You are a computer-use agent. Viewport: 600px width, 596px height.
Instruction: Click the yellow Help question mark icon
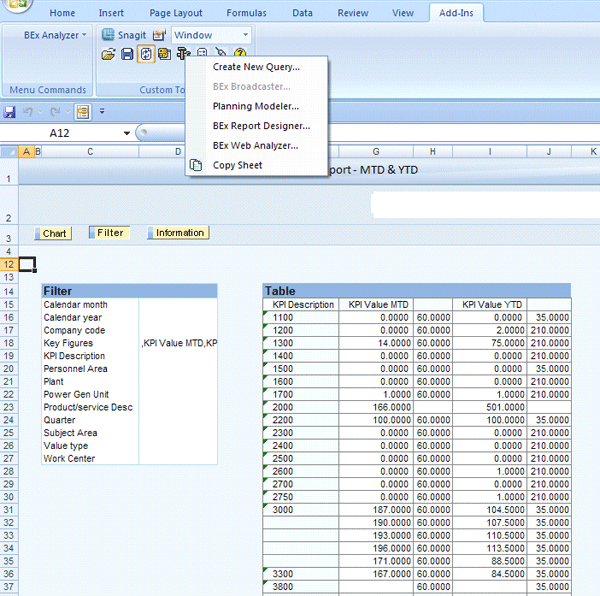[x=240, y=54]
